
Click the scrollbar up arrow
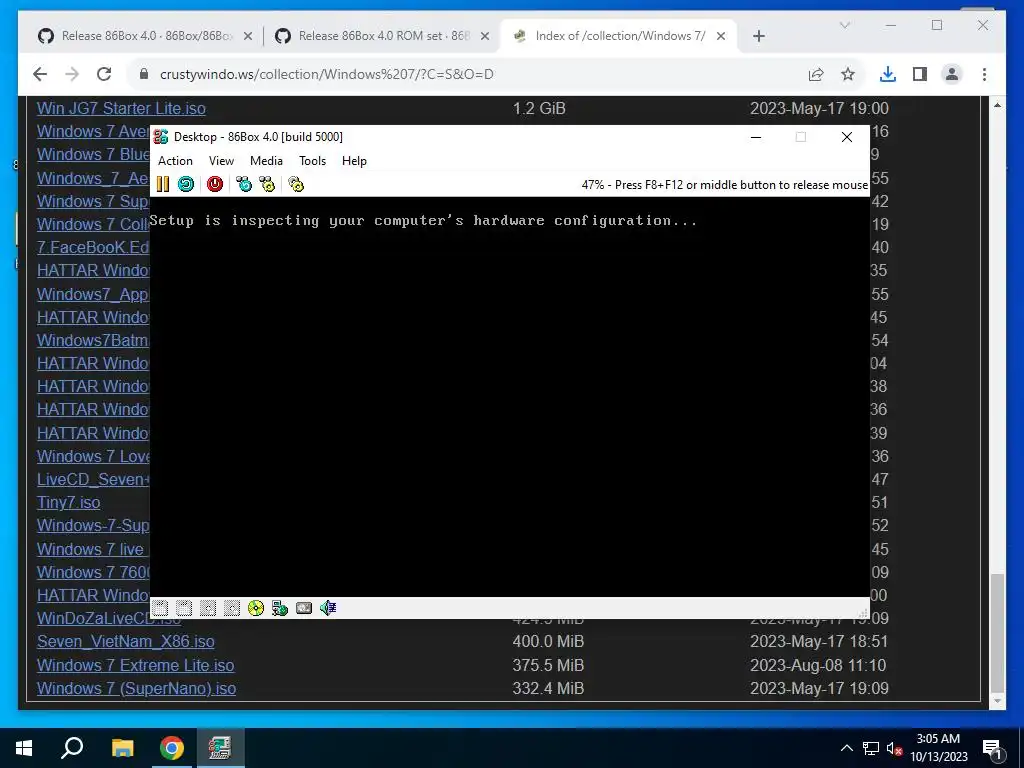click(x=997, y=105)
